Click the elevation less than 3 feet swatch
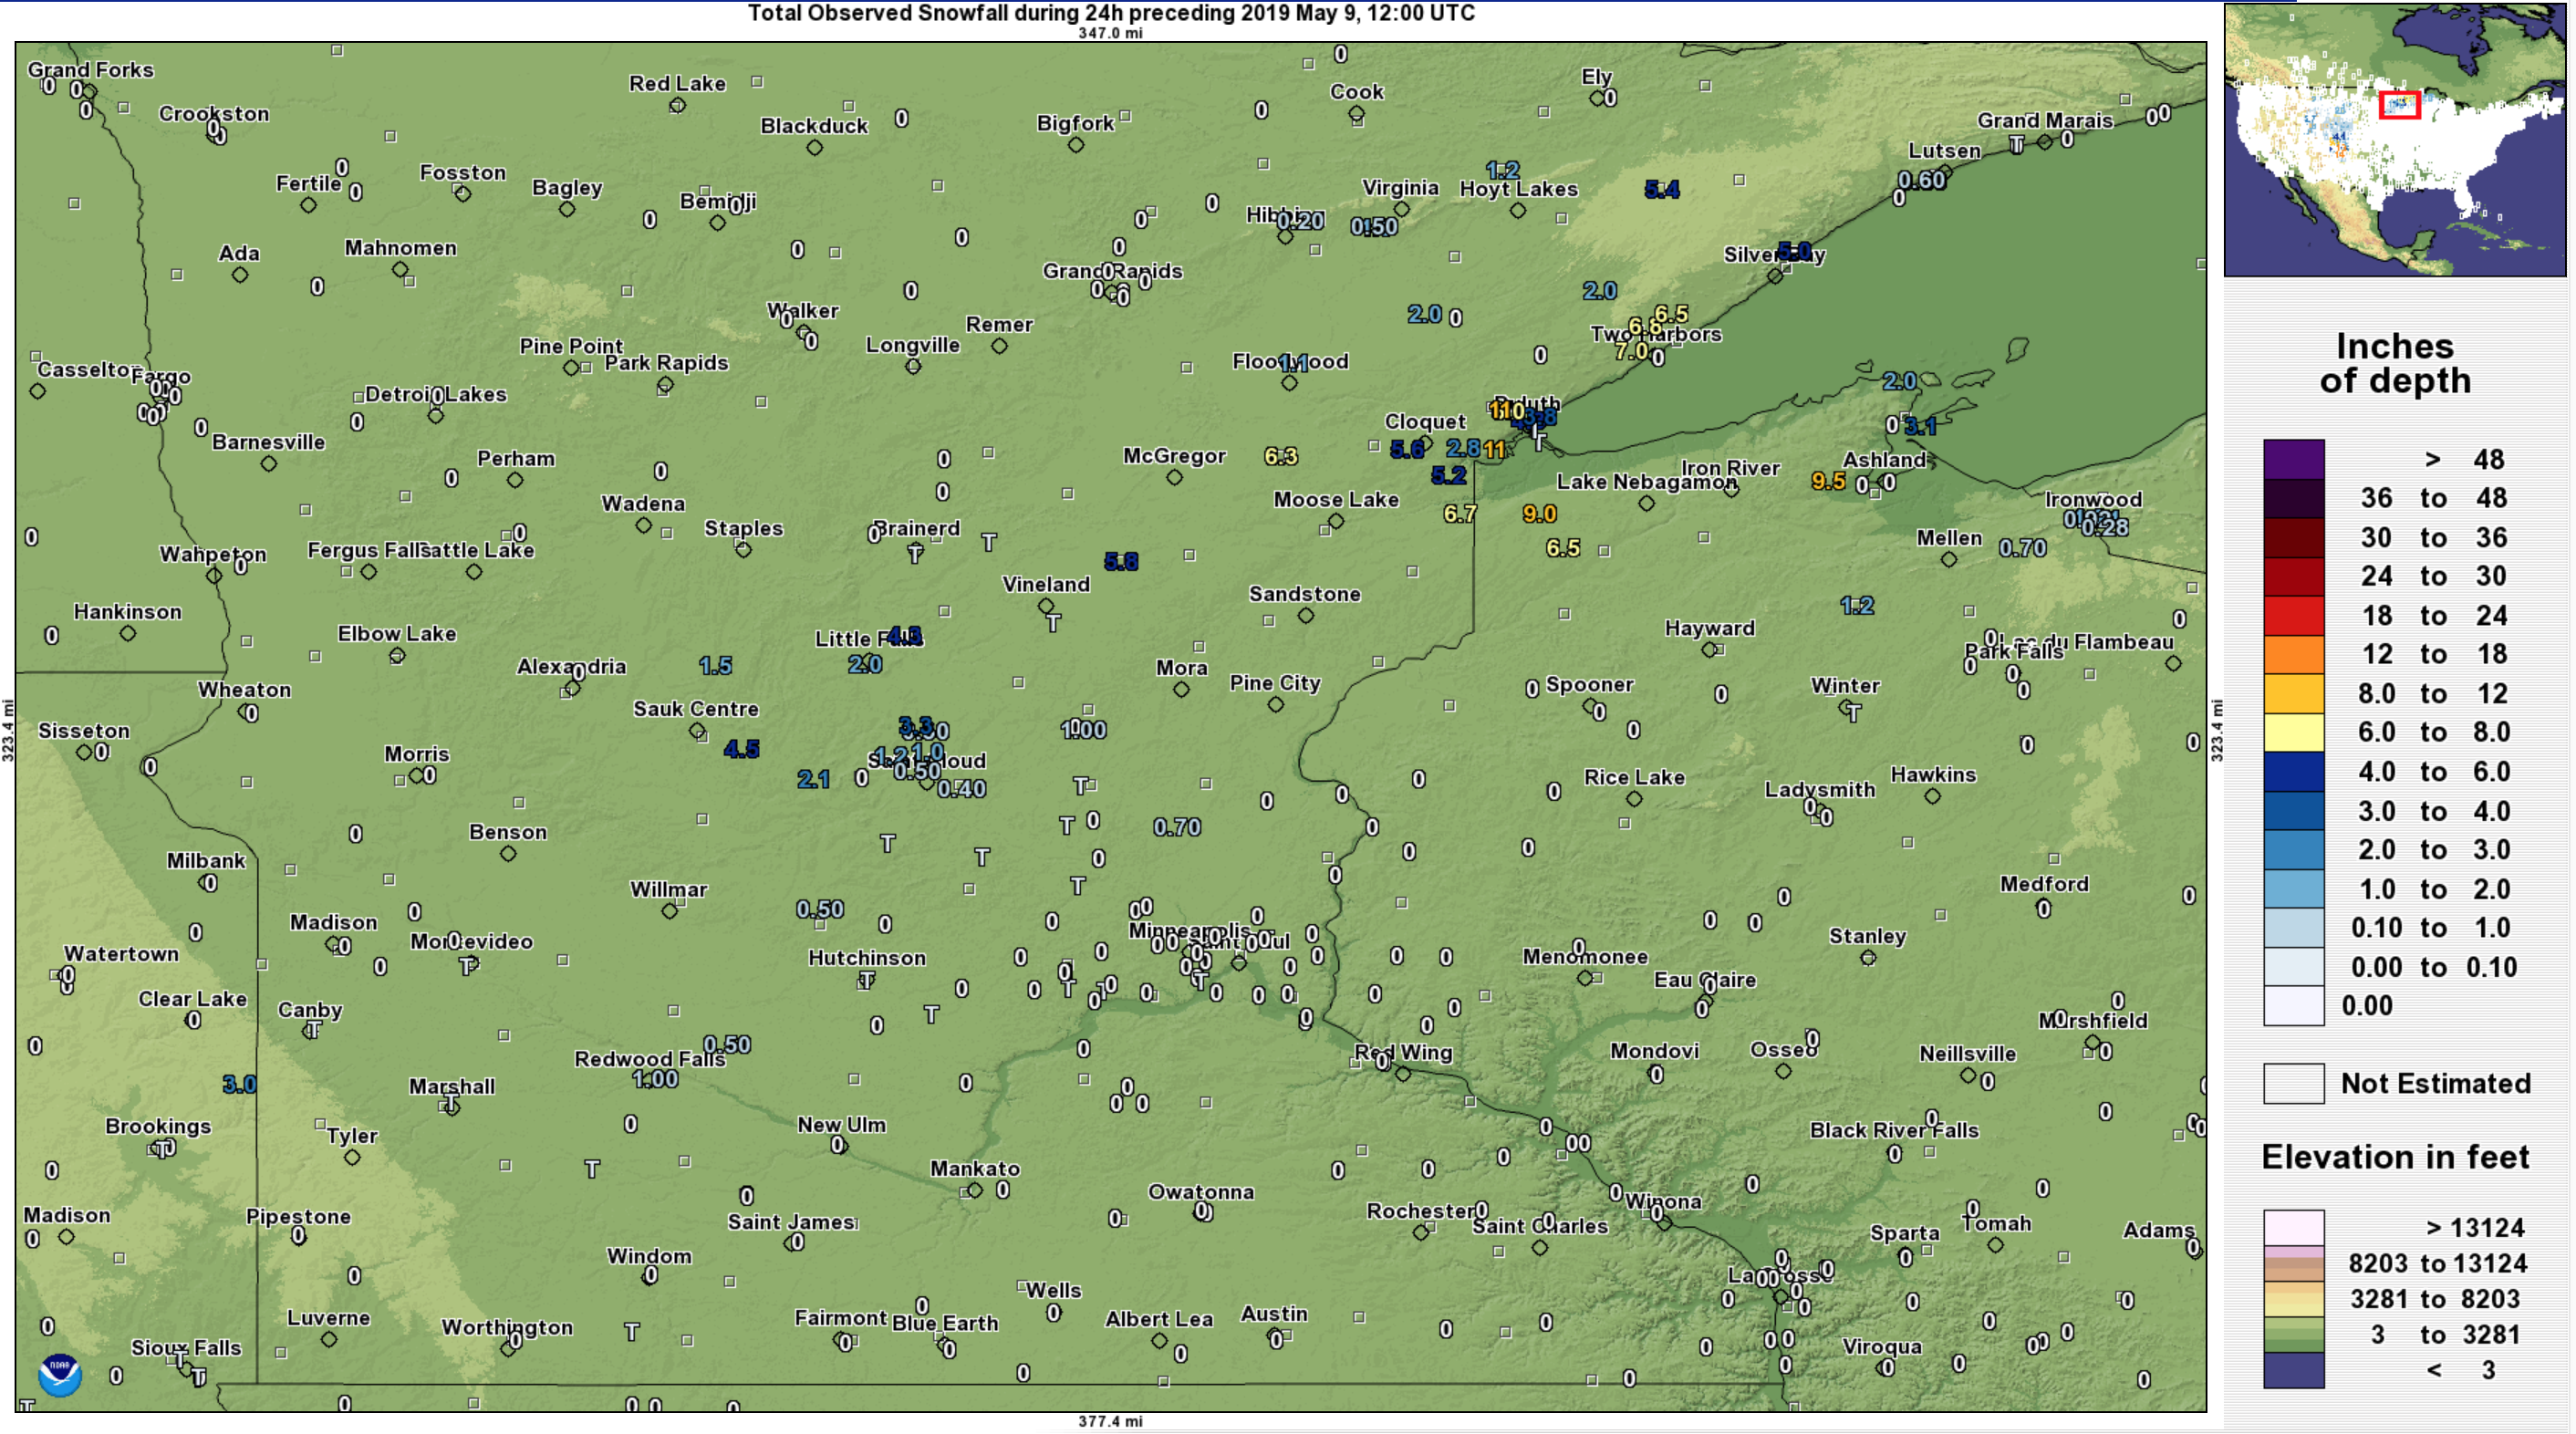The width and height of the screenshot is (2576, 1434). coord(2294,1370)
